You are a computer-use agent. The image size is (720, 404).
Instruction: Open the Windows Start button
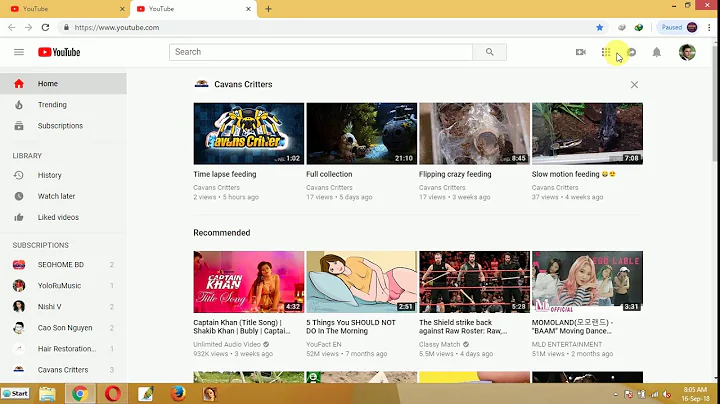15,393
